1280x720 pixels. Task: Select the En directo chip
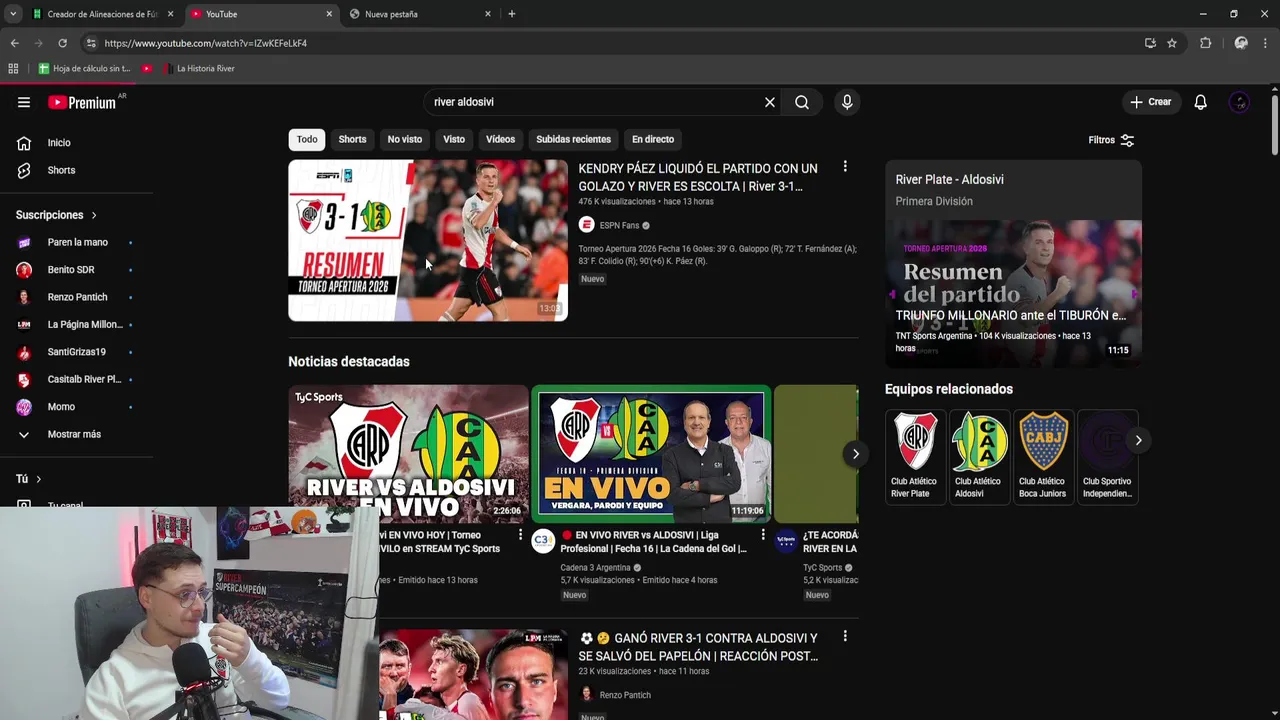pyautogui.click(x=653, y=139)
